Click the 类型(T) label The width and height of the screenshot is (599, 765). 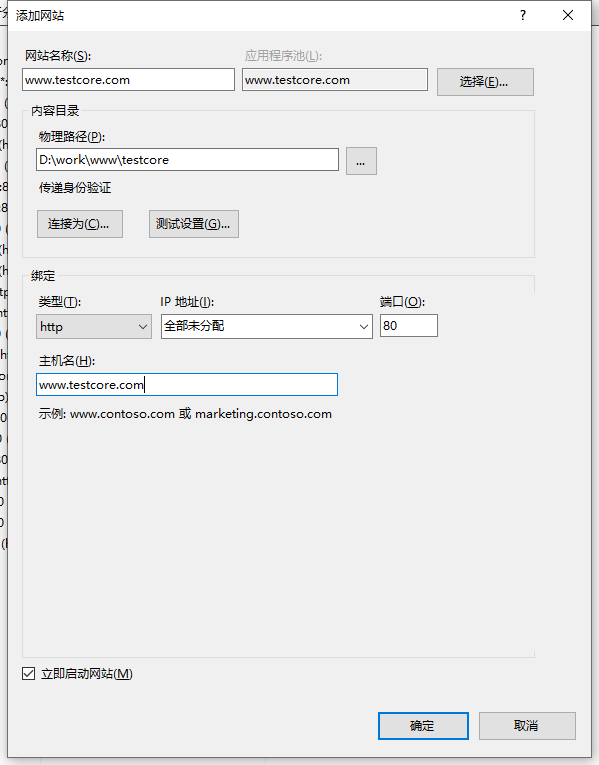pos(60,302)
